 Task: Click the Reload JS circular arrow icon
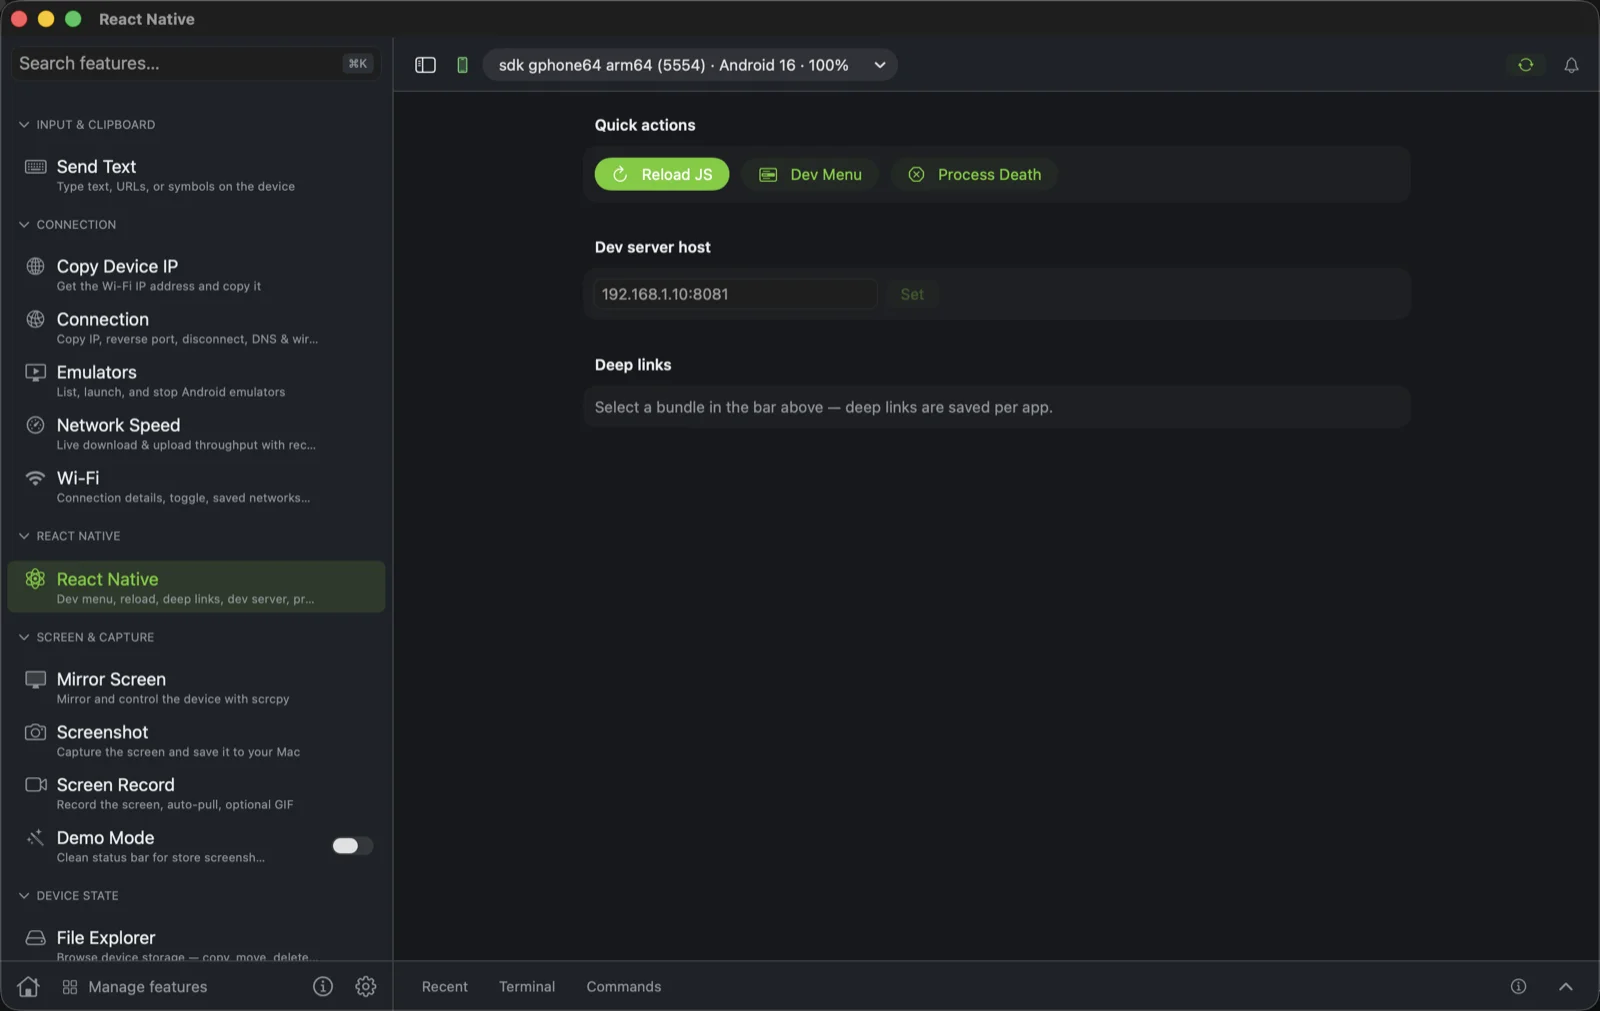click(620, 175)
